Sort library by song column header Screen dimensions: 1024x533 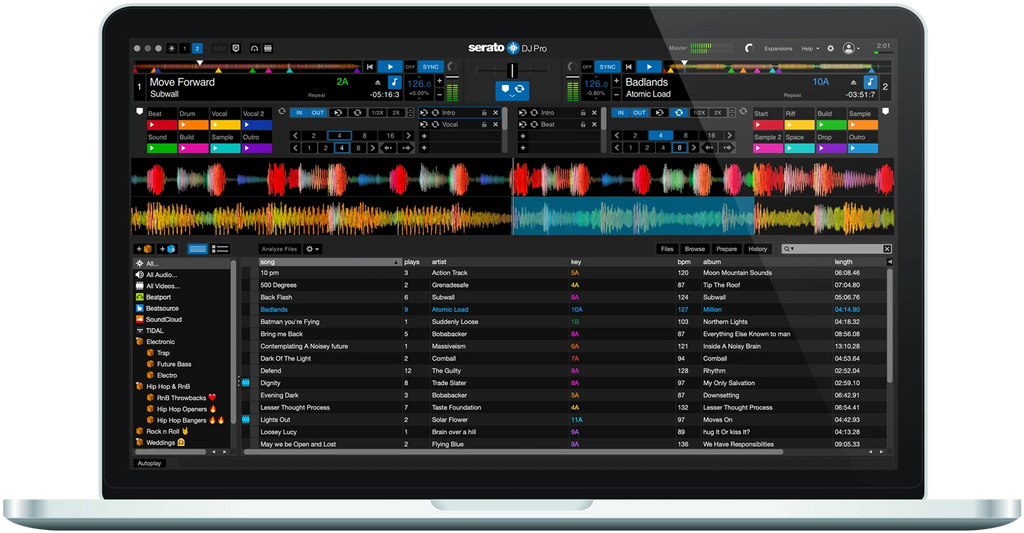tap(330, 262)
